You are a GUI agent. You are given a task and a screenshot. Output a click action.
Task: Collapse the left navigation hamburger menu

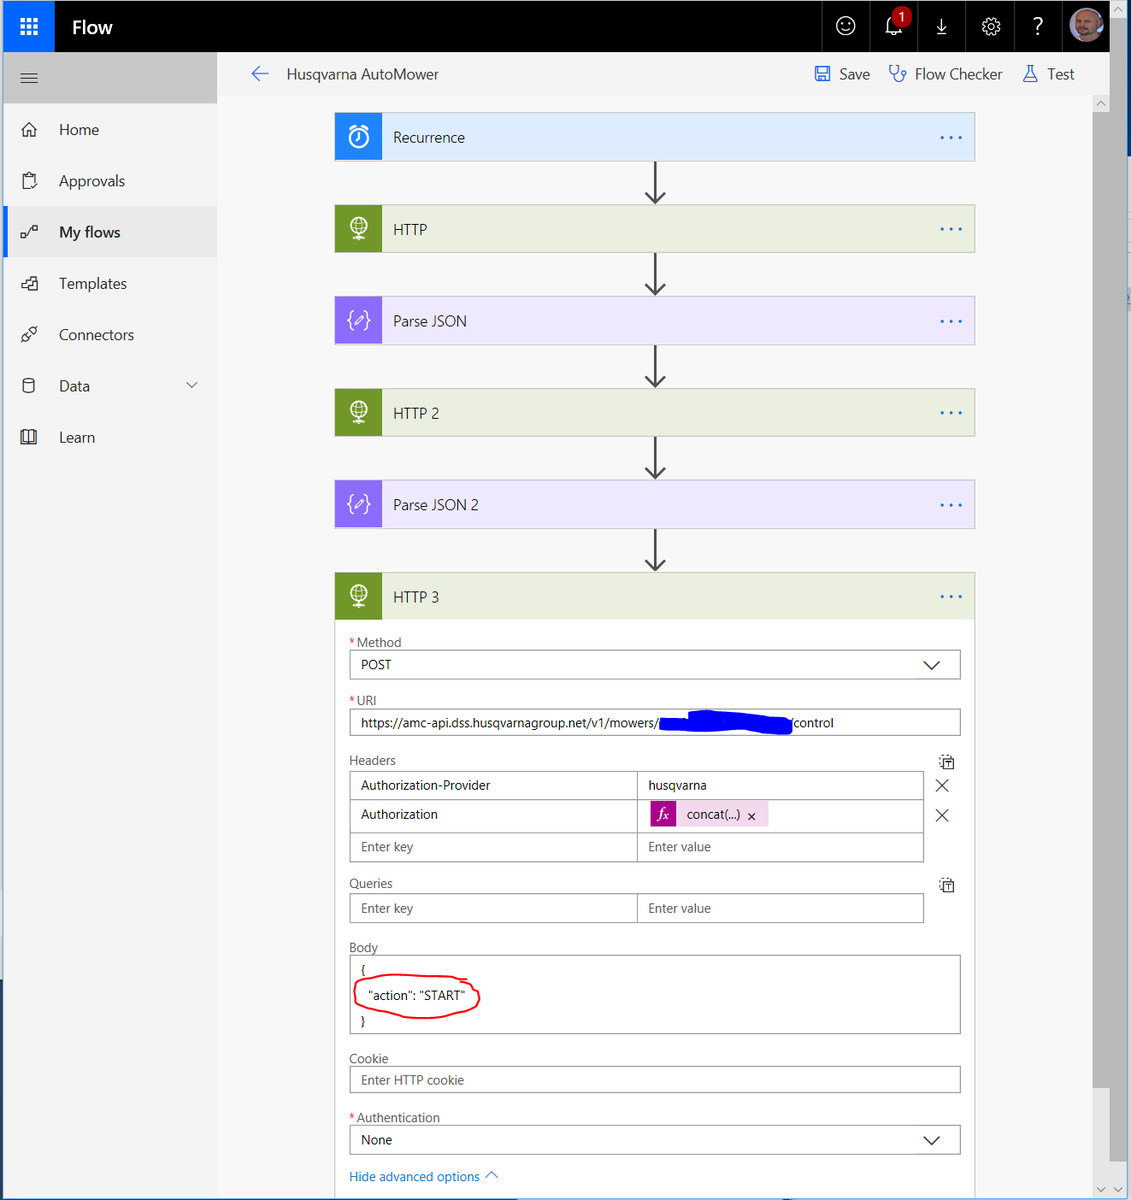point(29,78)
